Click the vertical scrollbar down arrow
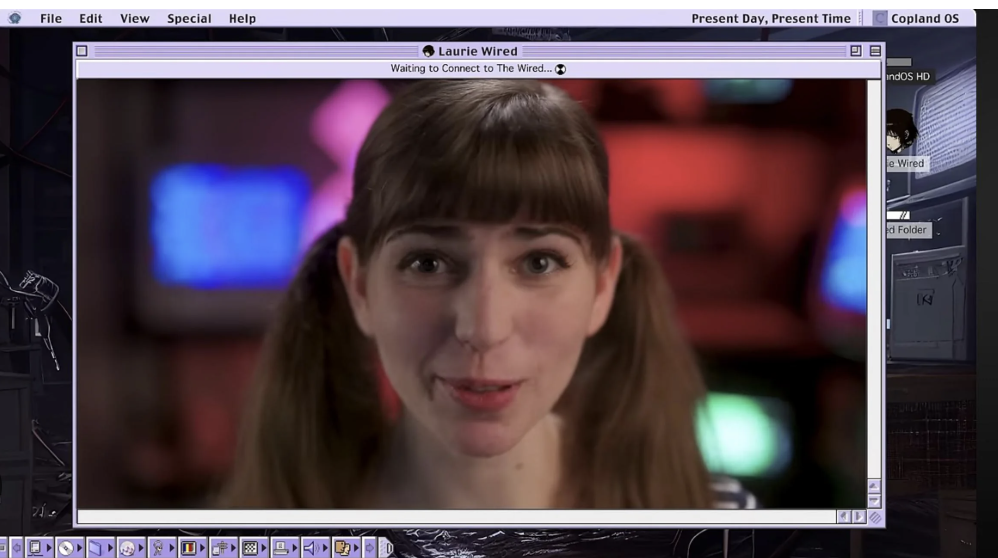Viewport: 998px width, 558px height. pos(874,501)
